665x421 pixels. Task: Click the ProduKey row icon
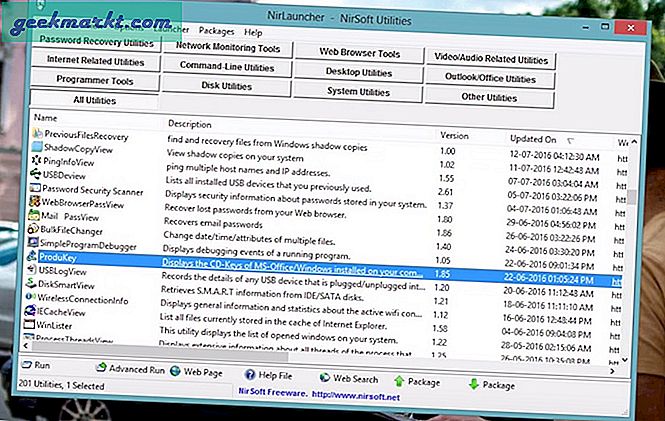[32, 256]
